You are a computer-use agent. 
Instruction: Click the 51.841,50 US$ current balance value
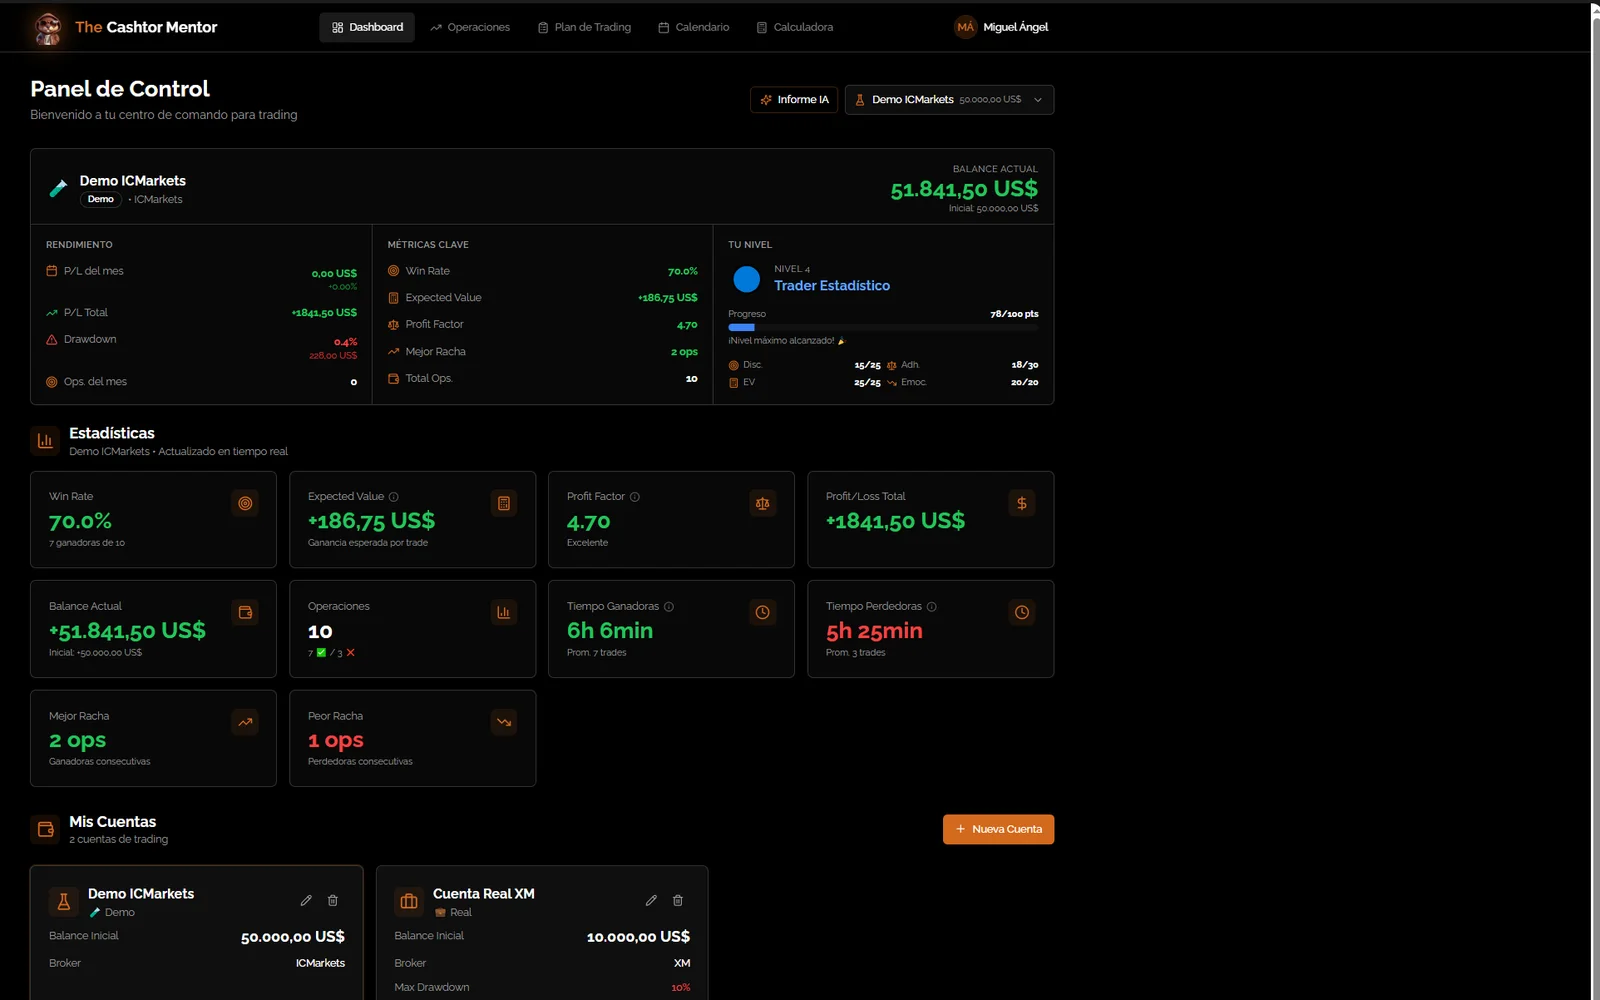(x=964, y=189)
